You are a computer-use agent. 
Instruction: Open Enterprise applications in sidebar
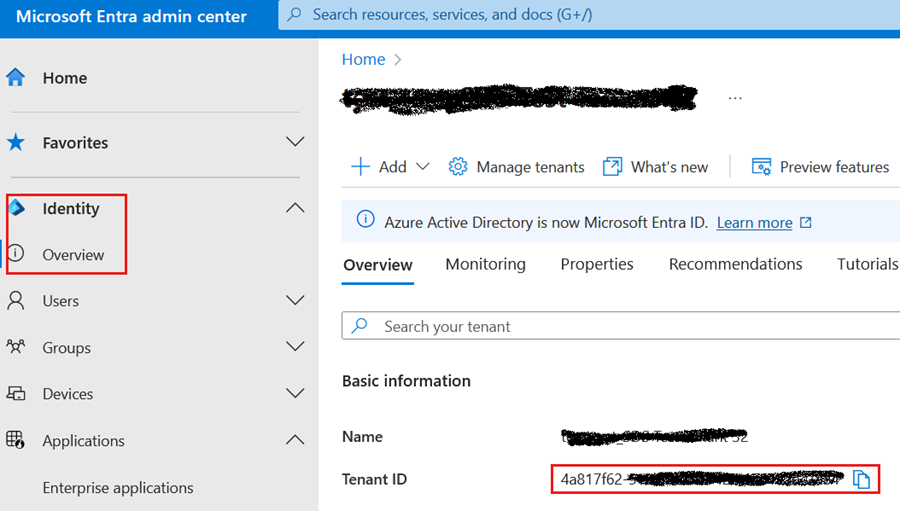(x=118, y=487)
